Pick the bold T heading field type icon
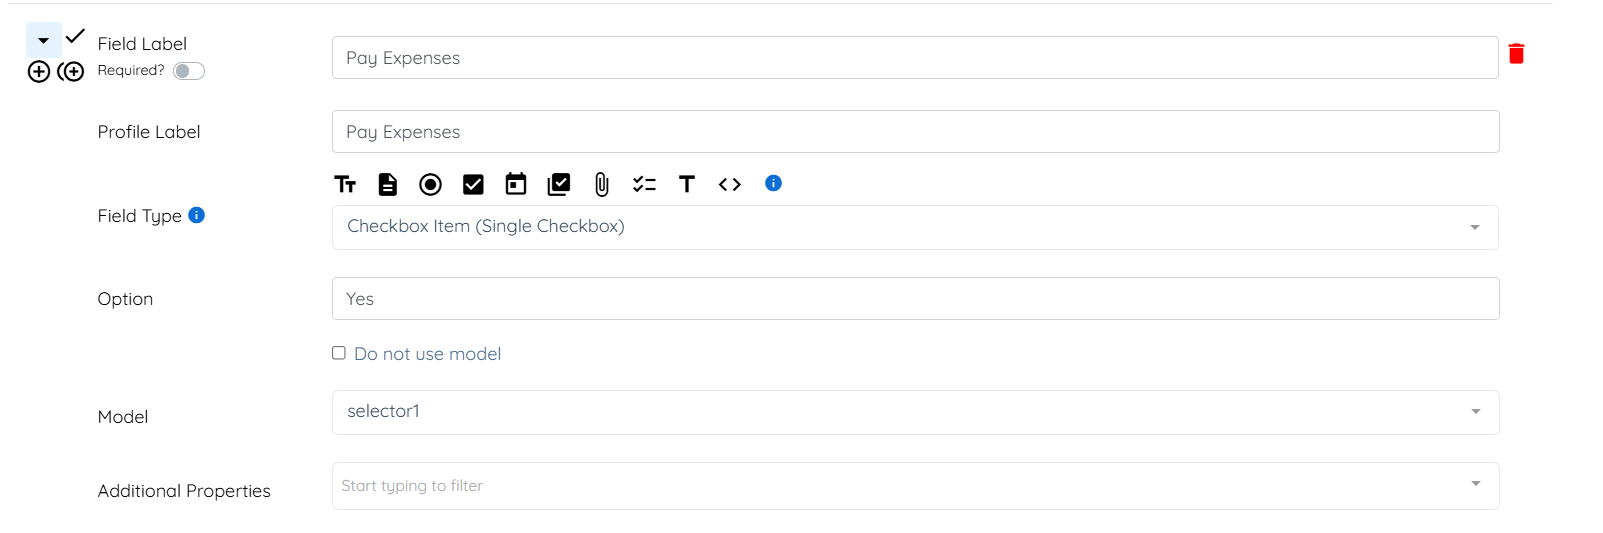The image size is (1603, 533). point(687,184)
